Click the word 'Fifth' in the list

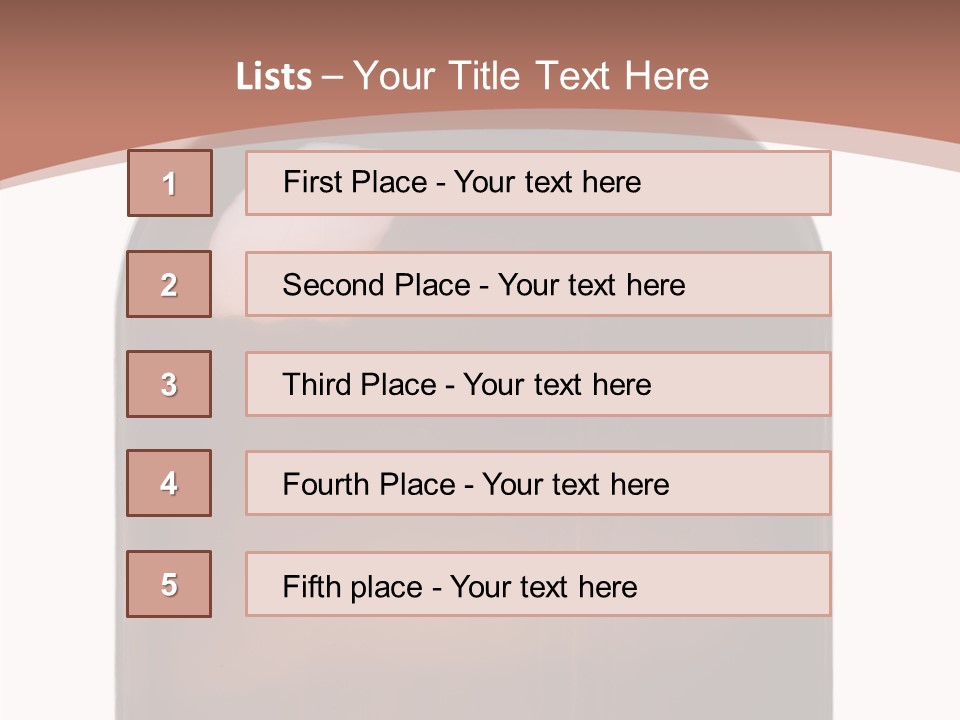point(312,586)
